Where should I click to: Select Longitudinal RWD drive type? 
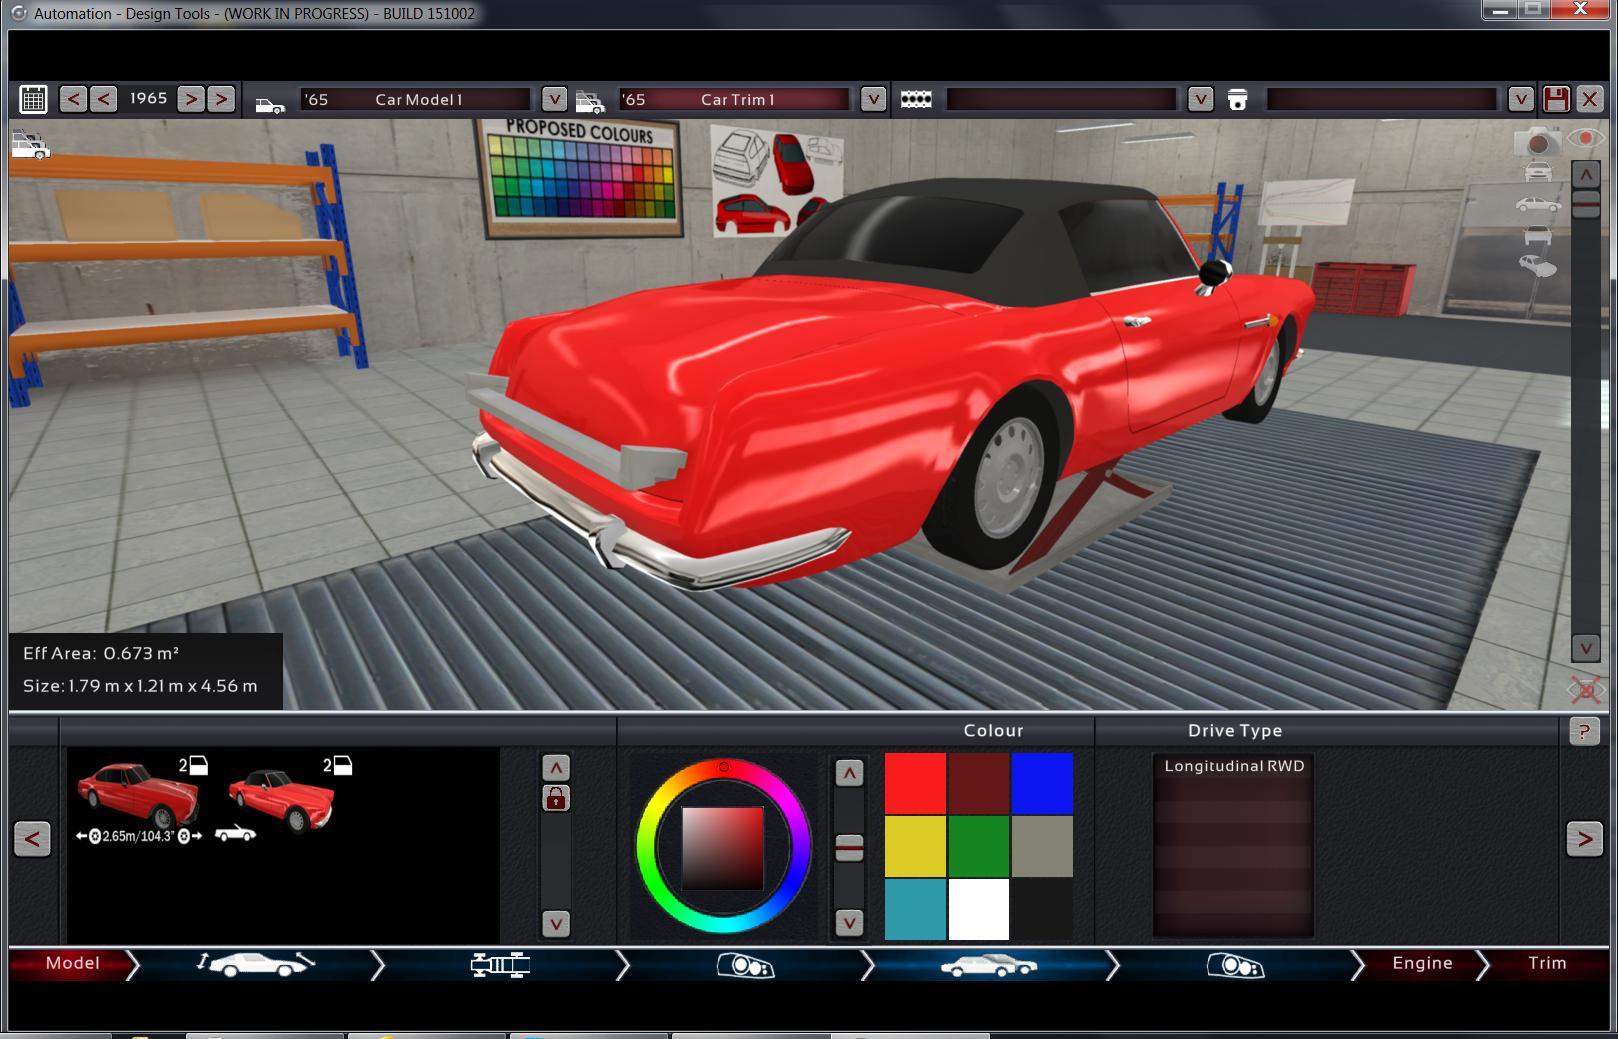click(x=1233, y=766)
